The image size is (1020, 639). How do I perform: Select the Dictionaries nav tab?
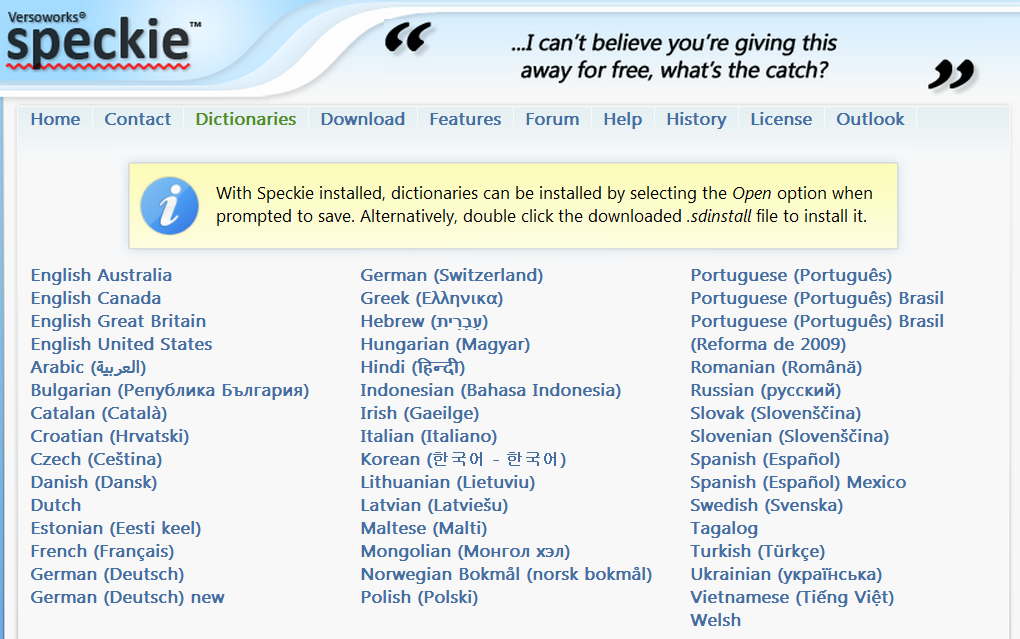246,119
